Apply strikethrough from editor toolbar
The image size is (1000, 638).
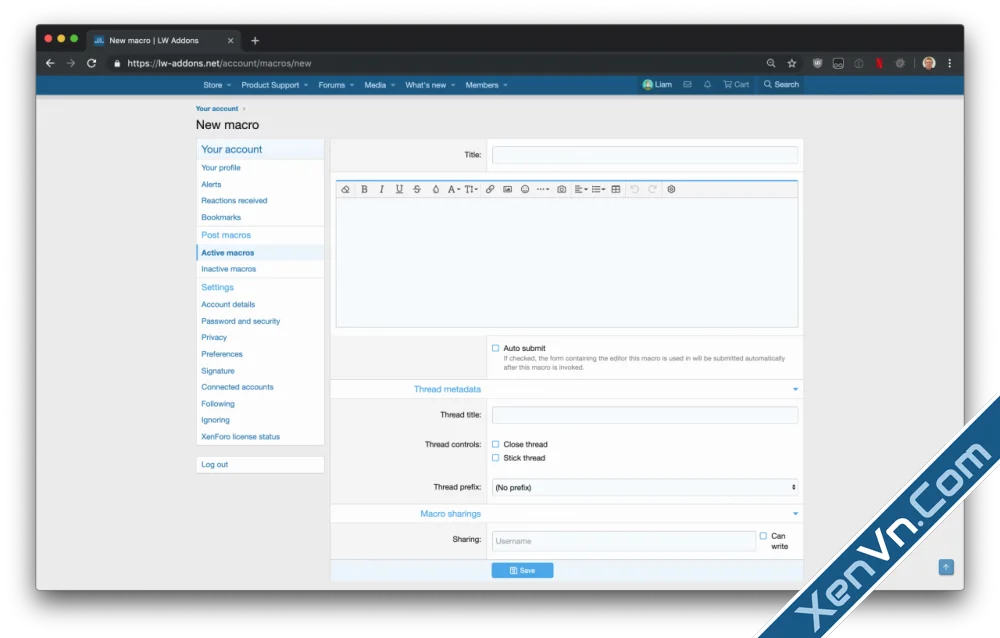pos(417,189)
